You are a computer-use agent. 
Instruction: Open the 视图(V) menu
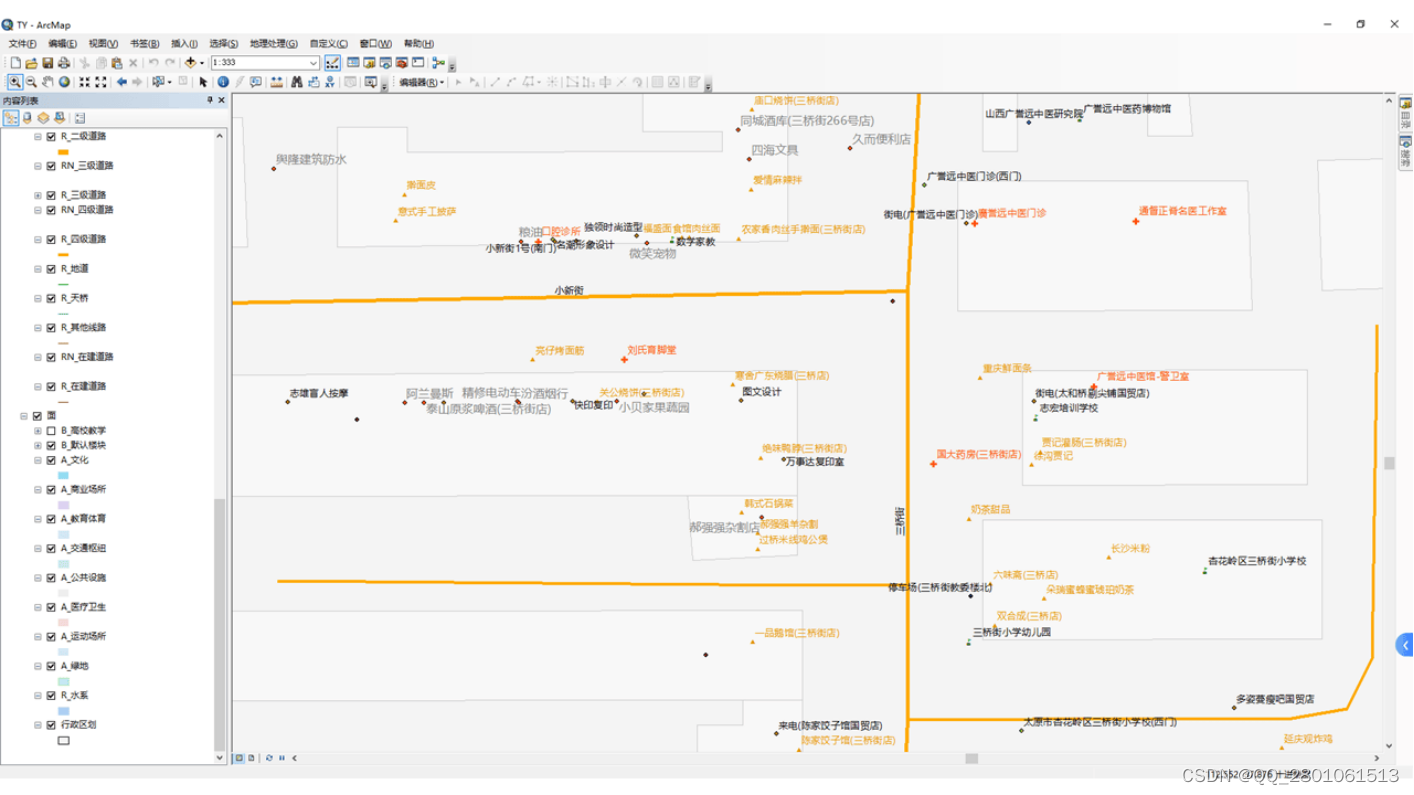103,44
